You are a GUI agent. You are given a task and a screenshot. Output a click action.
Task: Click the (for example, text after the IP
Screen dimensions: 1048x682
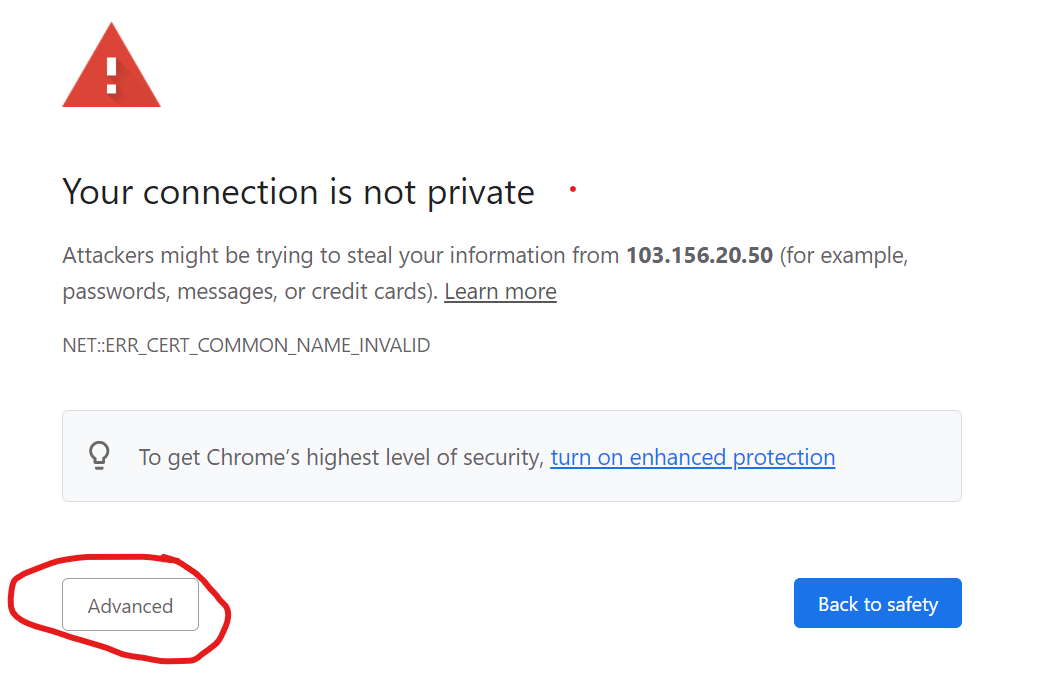click(843, 255)
